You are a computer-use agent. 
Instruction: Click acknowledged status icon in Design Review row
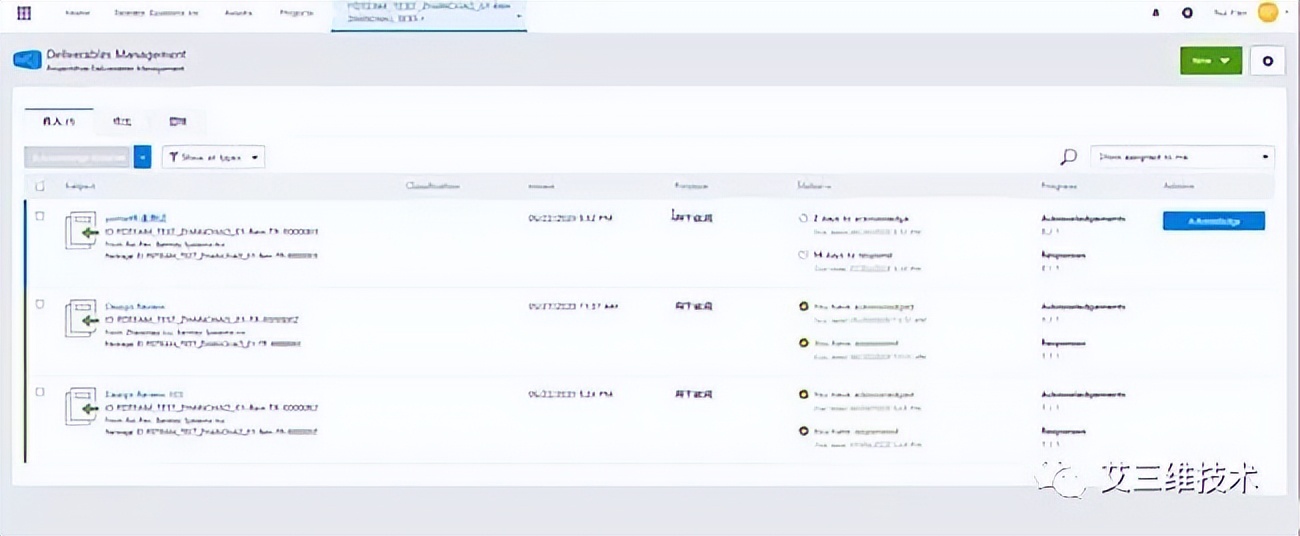(x=803, y=306)
